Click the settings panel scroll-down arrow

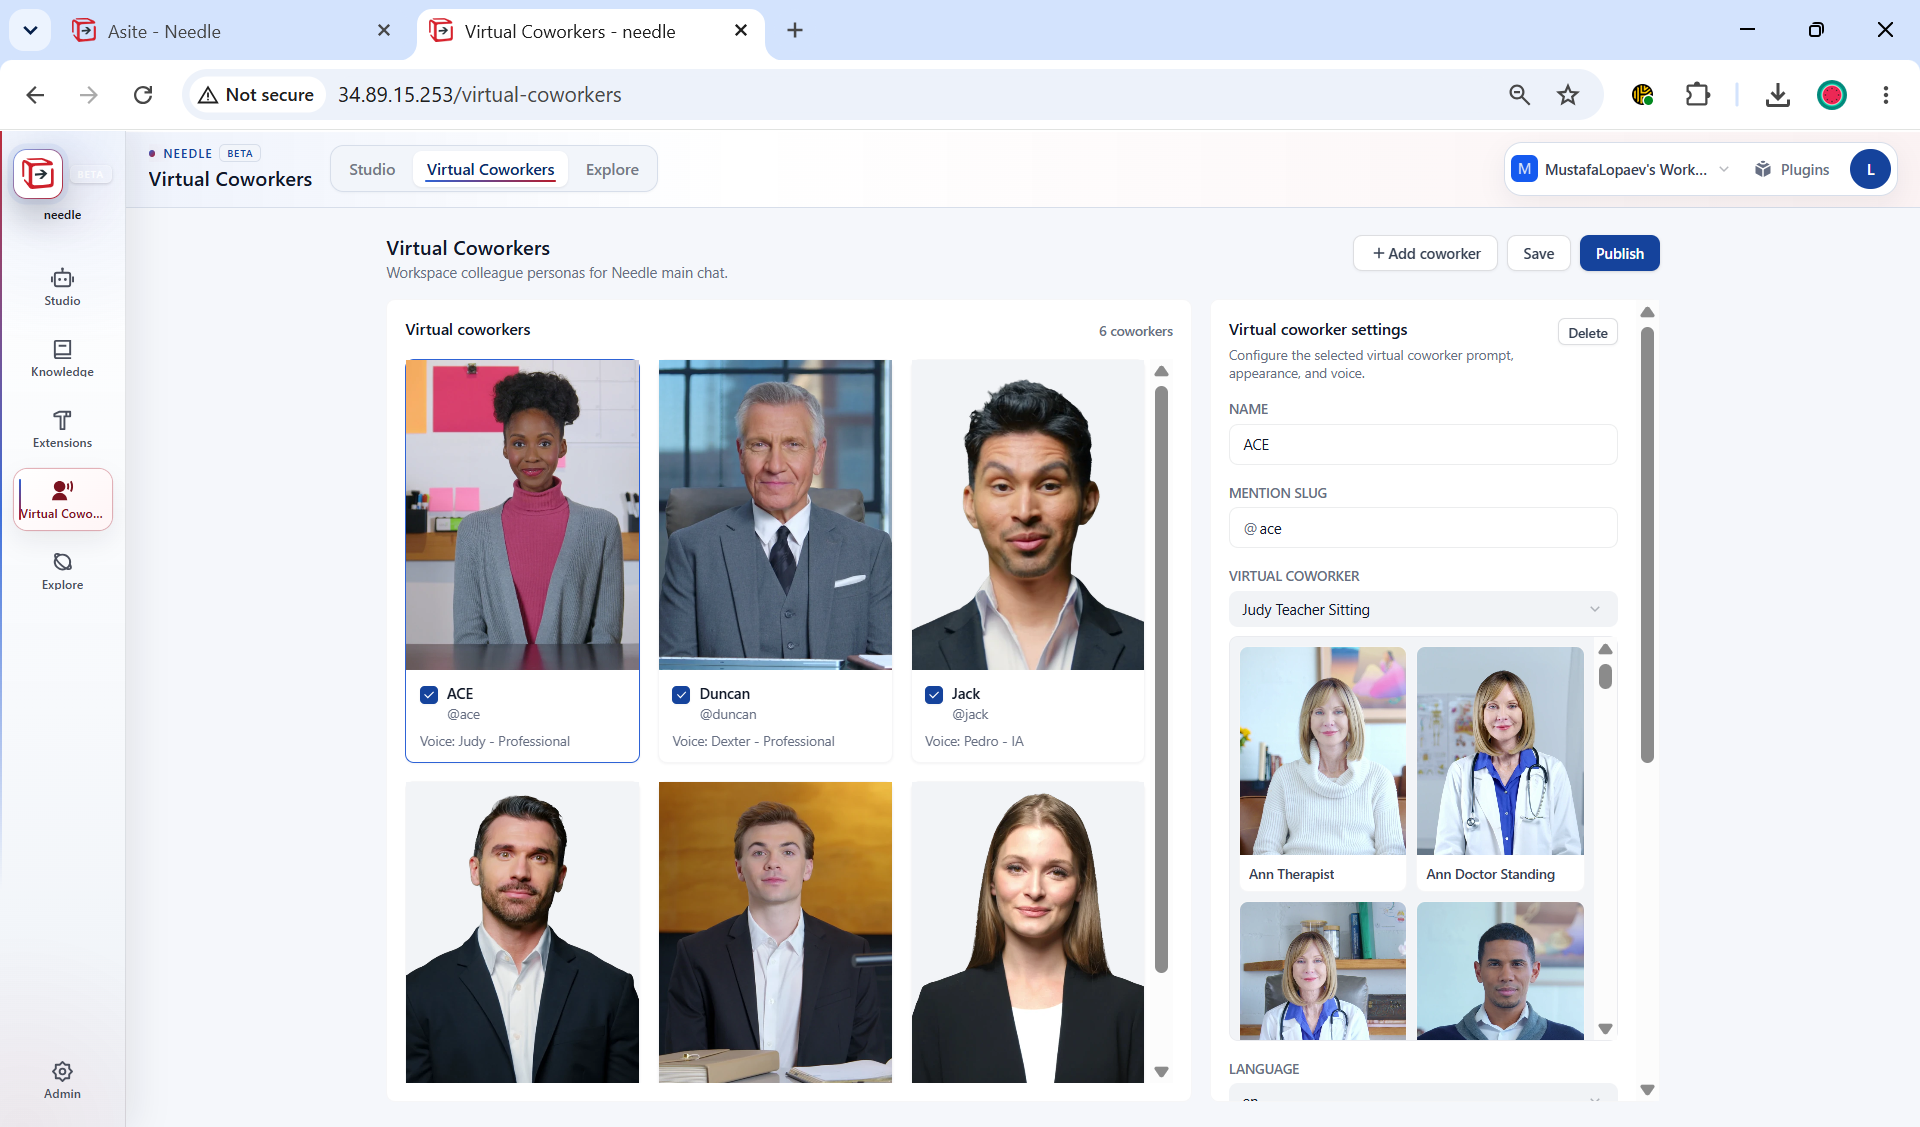click(1647, 1090)
